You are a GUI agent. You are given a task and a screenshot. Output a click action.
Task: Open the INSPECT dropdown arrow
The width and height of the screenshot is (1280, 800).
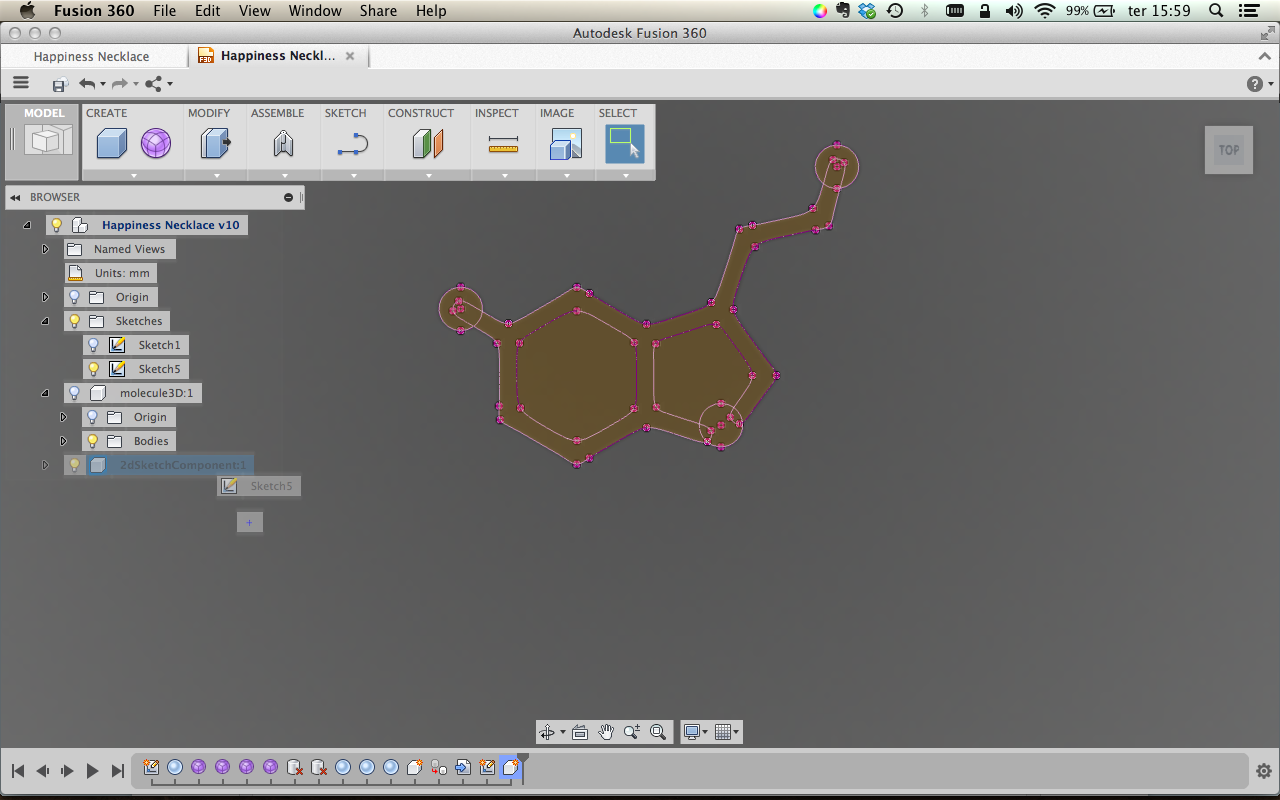pos(504,175)
